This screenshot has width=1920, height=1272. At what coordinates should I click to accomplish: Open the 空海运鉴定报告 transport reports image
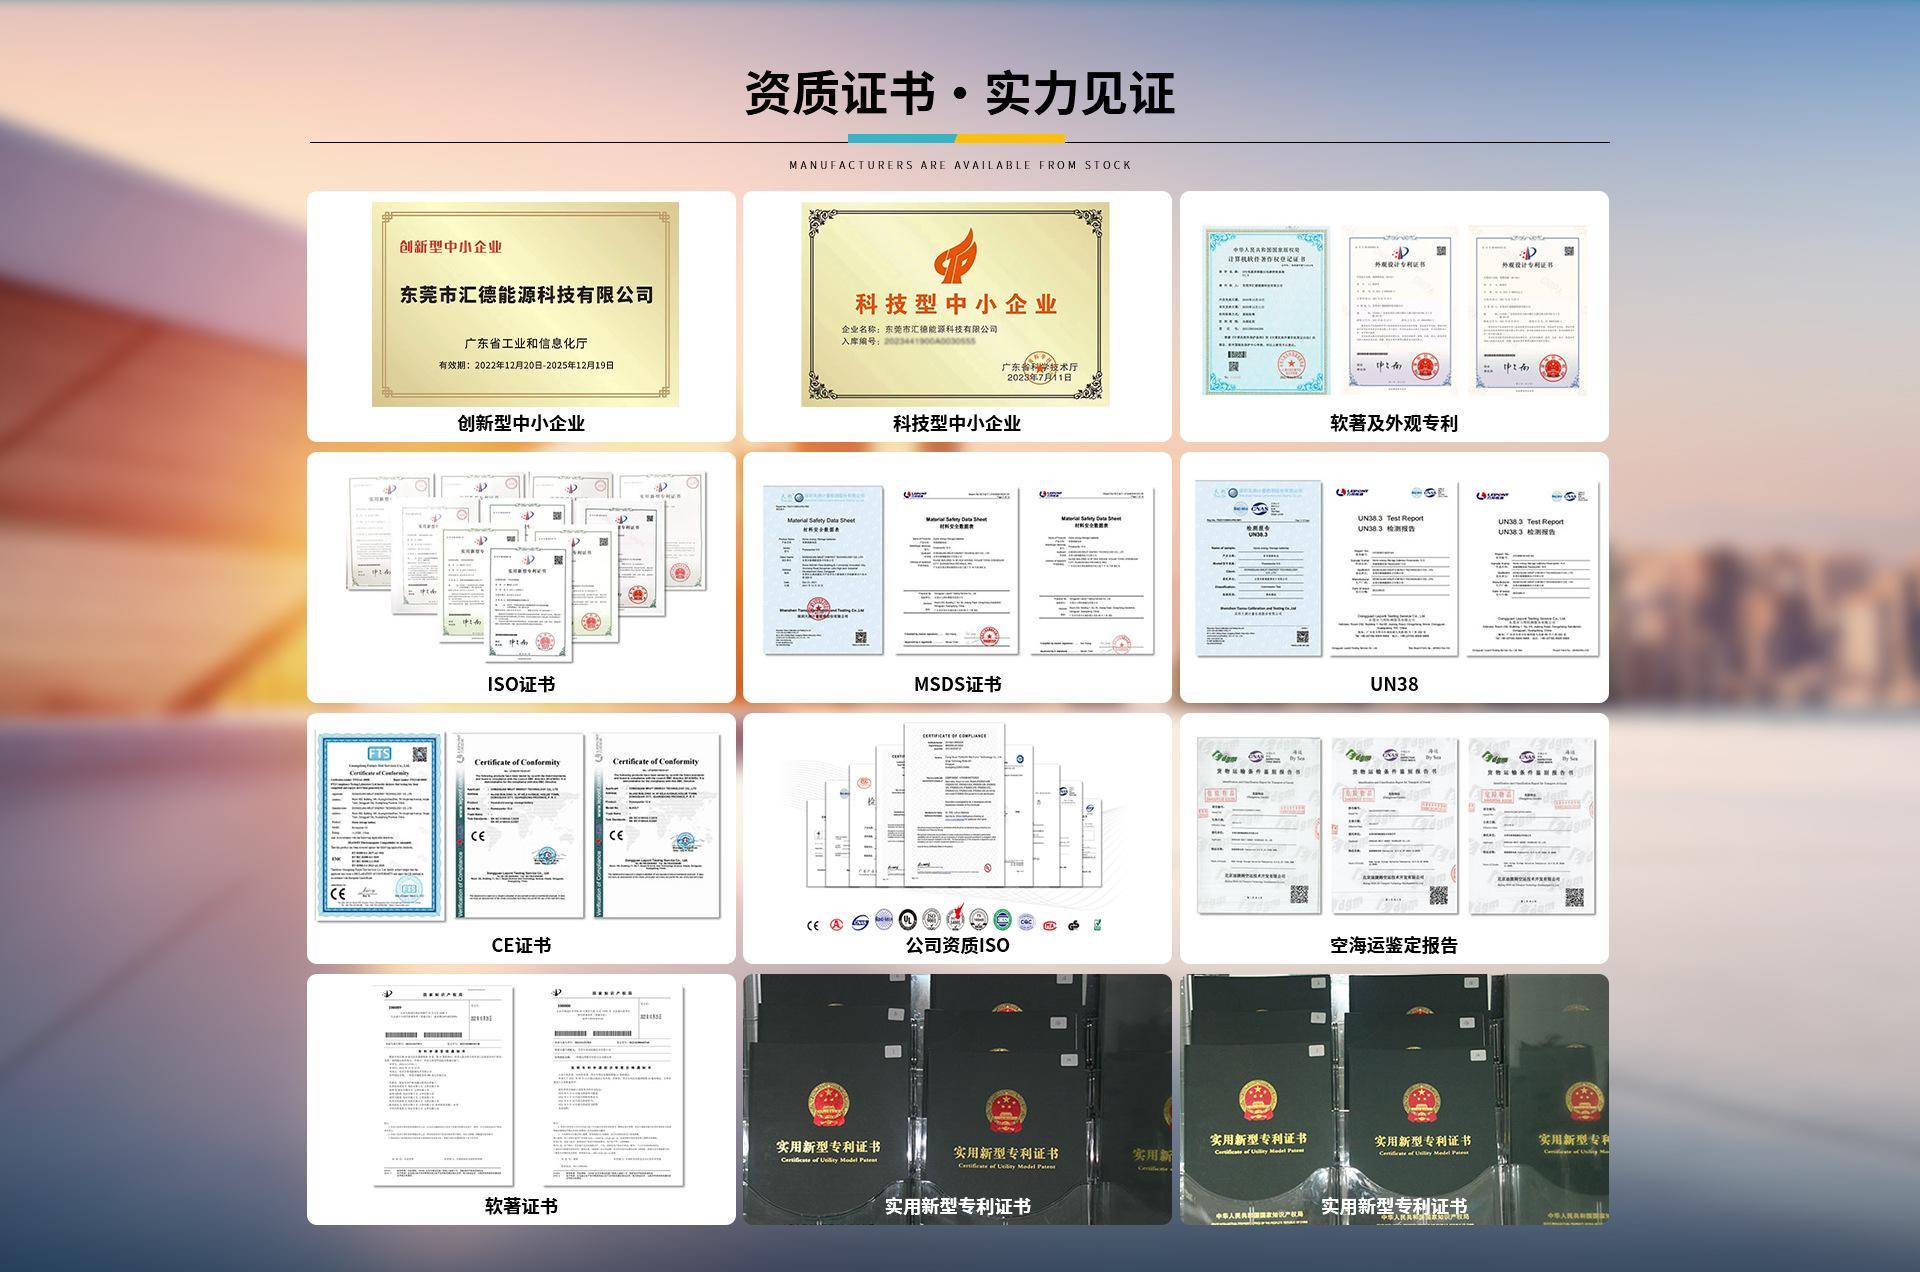(x=1394, y=826)
